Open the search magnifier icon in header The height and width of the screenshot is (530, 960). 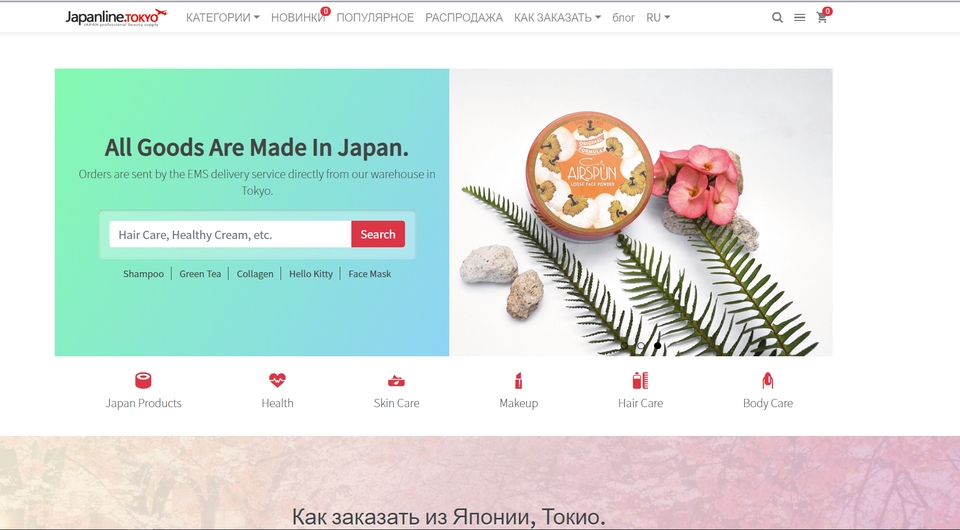click(777, 18)
